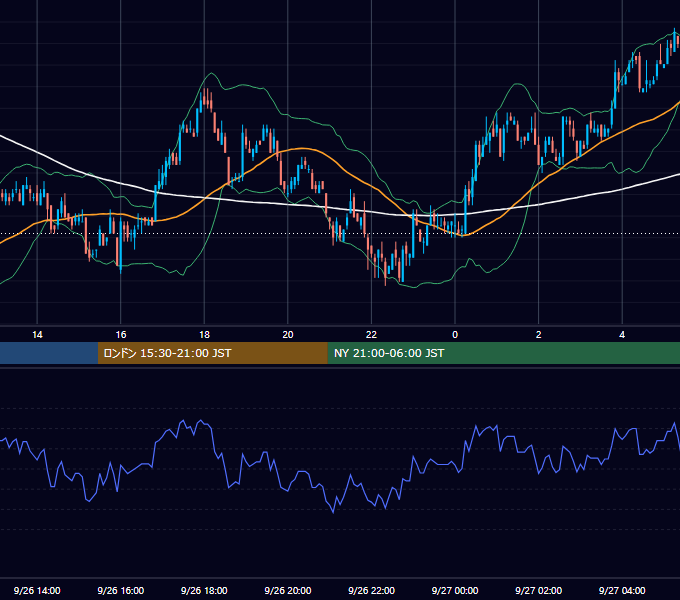
Task: Click the unlabeled blue session bar before ロンドン
Action: 49,353
